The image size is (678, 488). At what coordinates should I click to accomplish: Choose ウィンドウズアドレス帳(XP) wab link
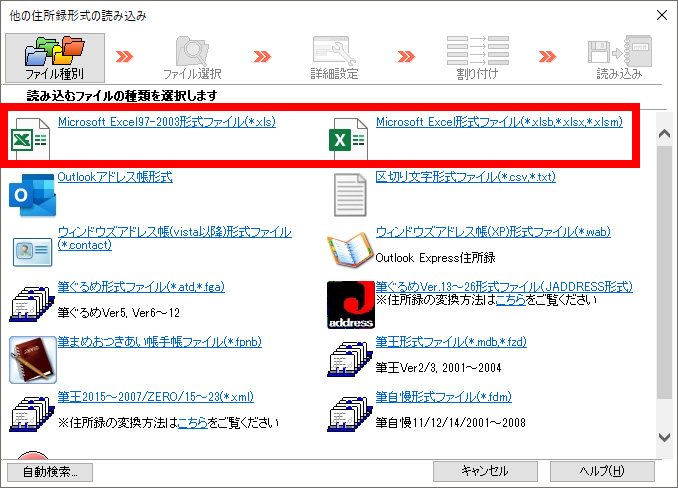click(493, 232)
